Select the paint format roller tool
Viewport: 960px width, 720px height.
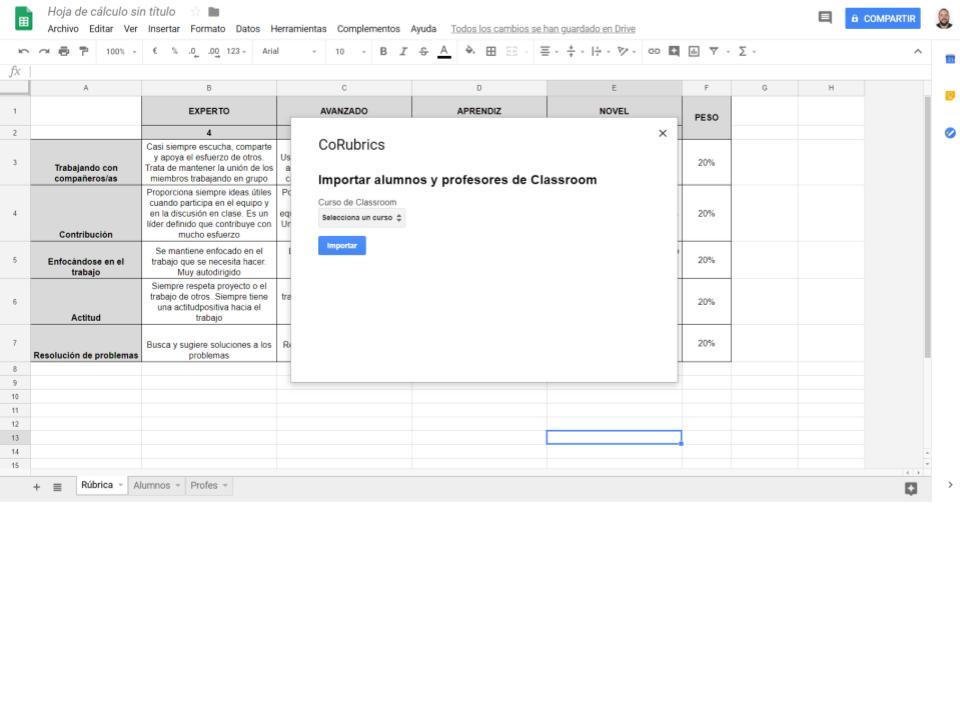click(x=83, y=51)
